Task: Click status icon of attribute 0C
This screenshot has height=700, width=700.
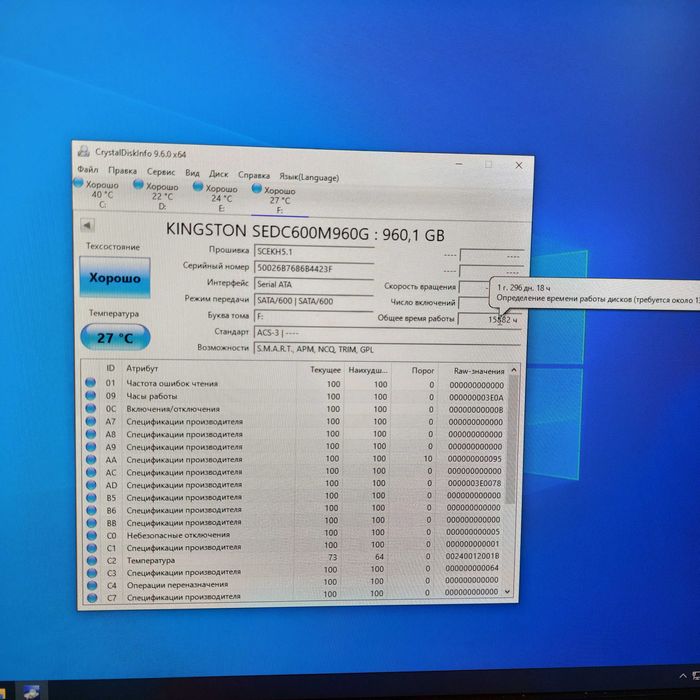Action: click(91, 408)
